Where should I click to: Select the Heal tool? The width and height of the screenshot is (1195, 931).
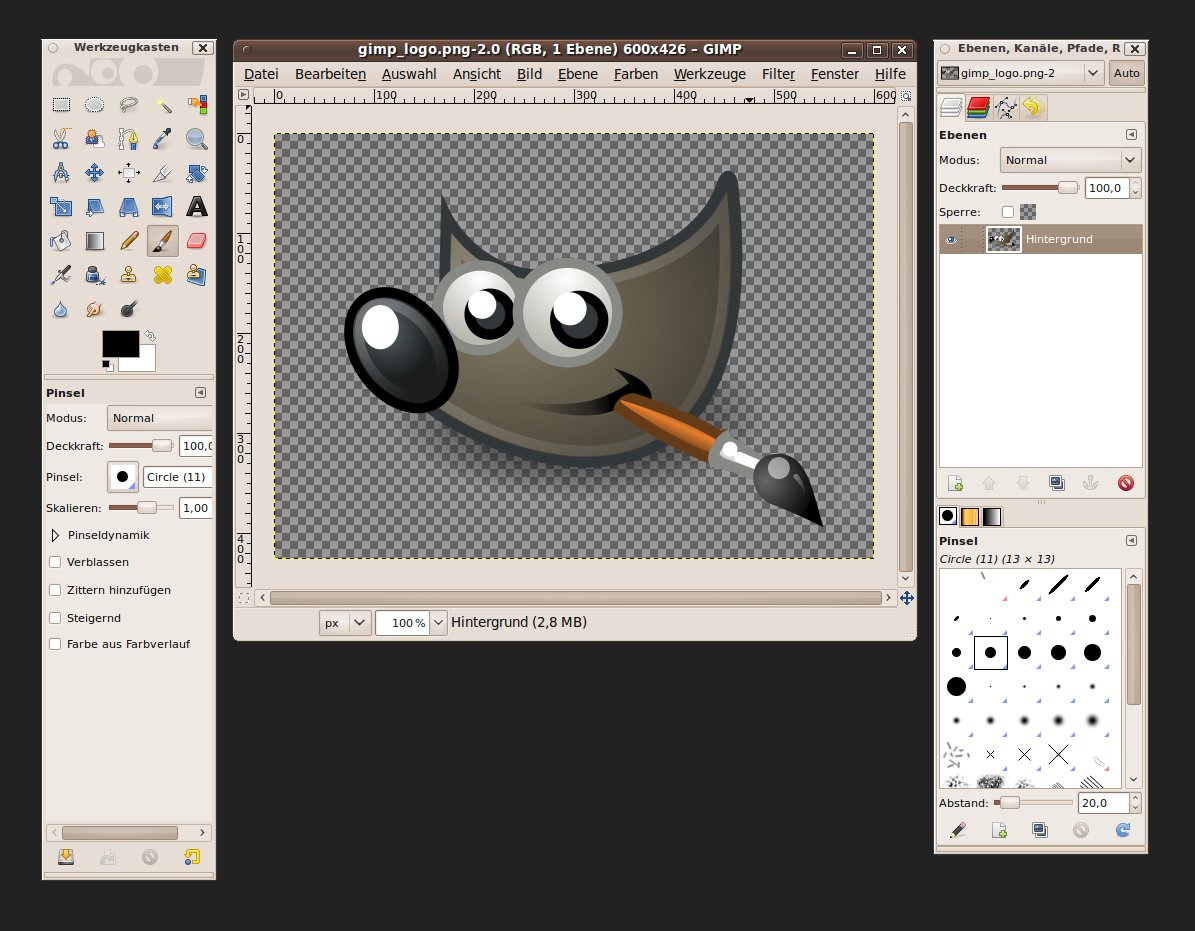[162, 274]
